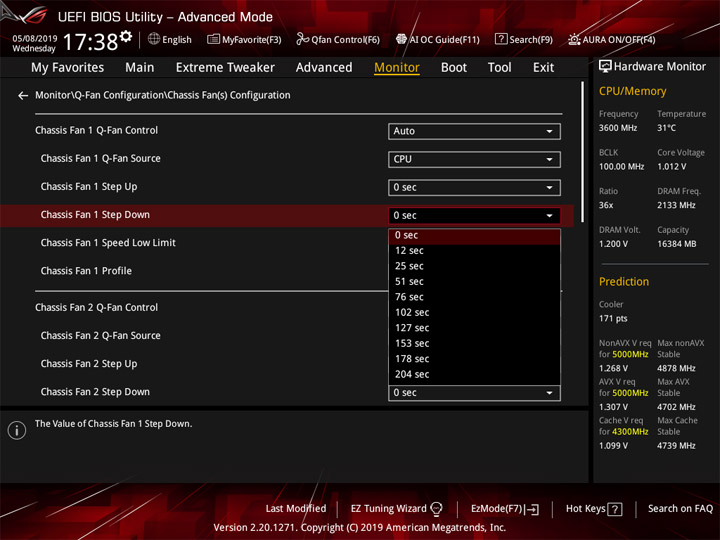Expand Chassis Fan 2 Step Down dropdown
Image resolution: width=720 pixels, height=540 pixels.
(474, 393)
